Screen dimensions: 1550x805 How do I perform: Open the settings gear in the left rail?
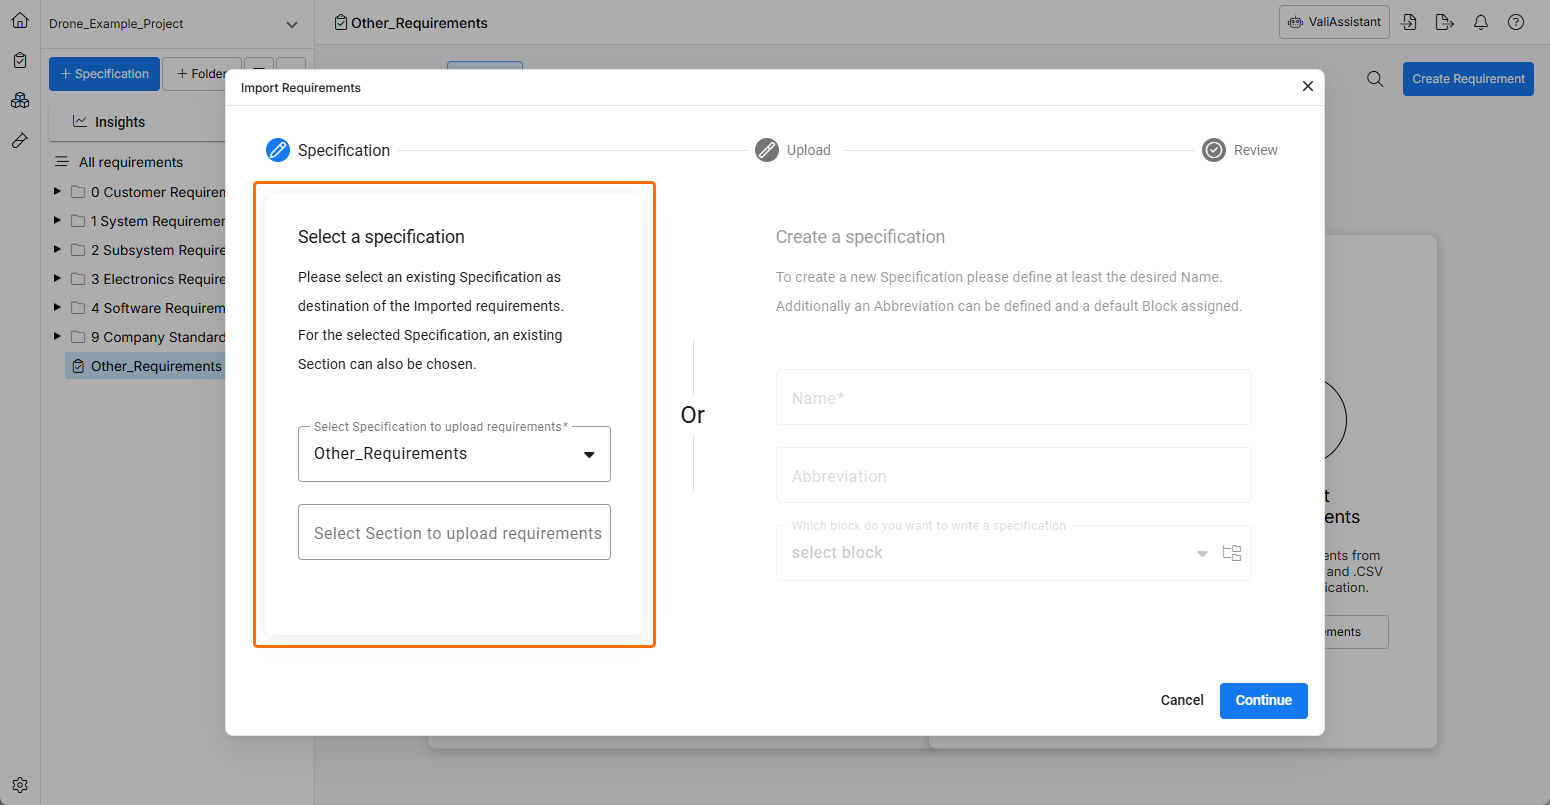20,785
